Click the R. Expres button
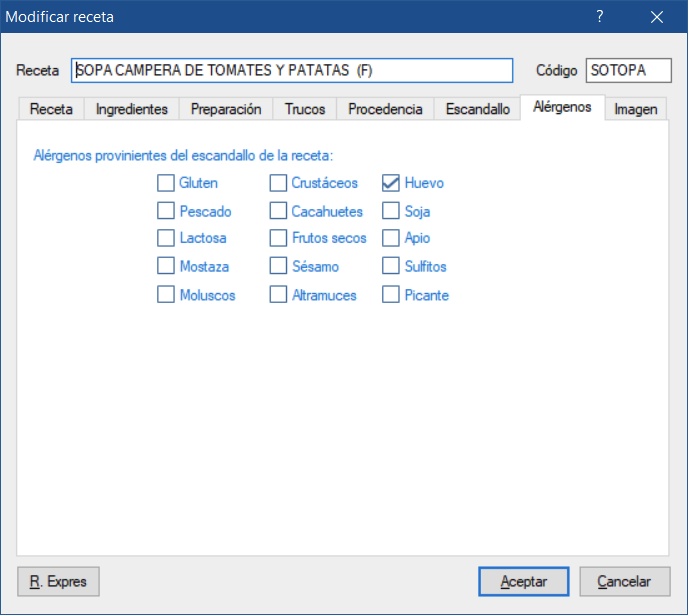Viewport: 688px width, 615px height. click(58, 581)
